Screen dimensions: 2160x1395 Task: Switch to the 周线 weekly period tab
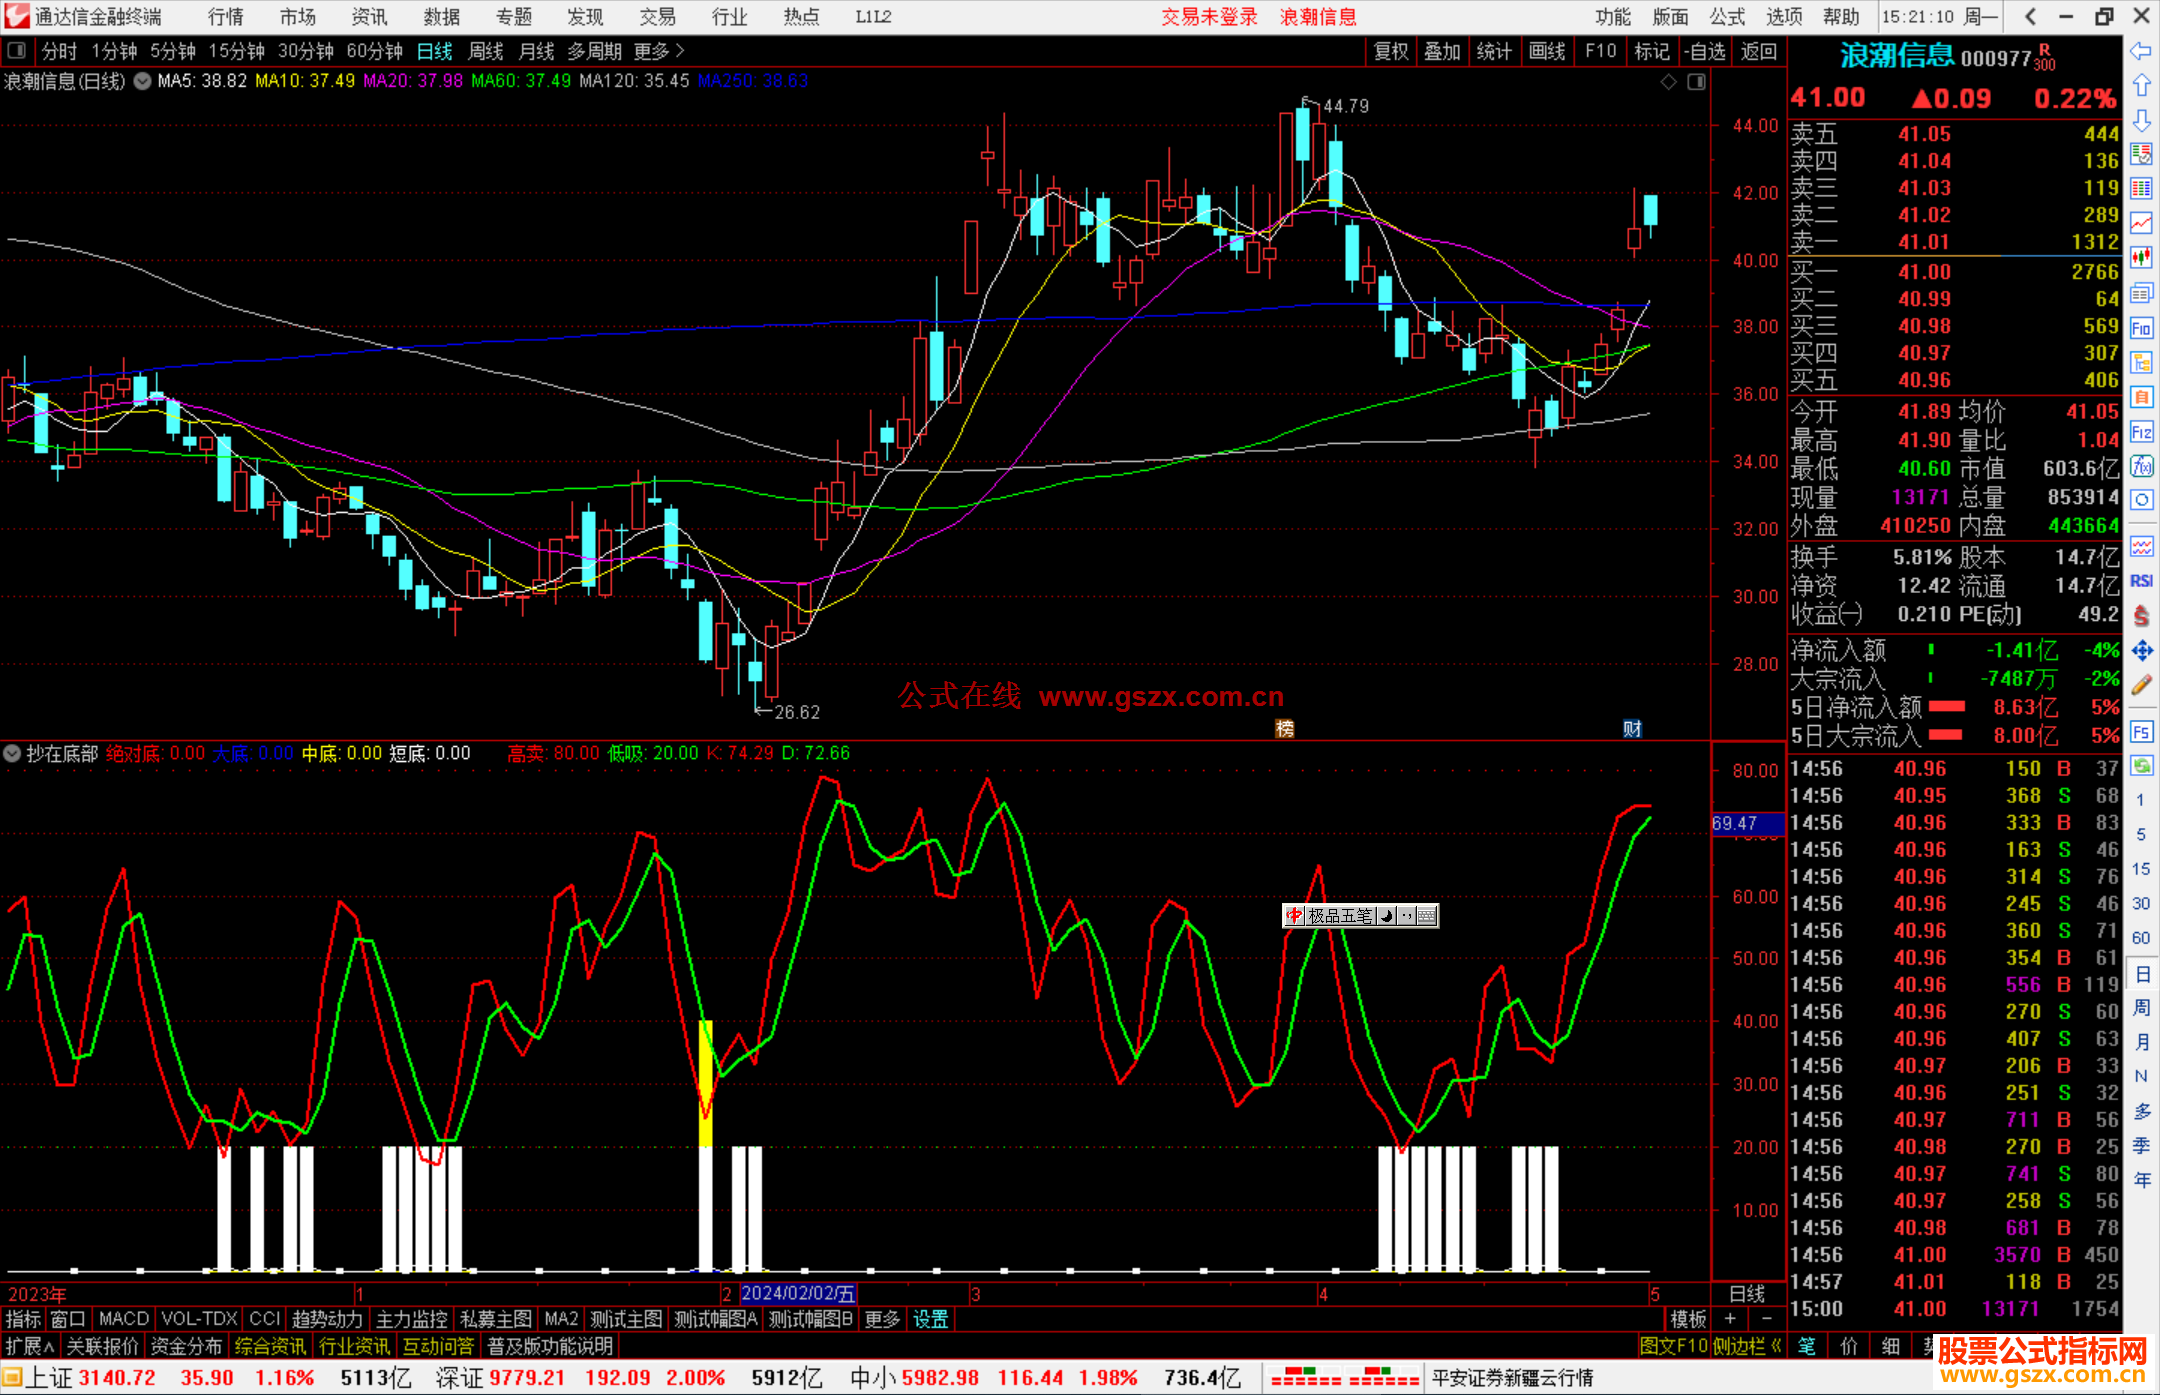point(486,51)
